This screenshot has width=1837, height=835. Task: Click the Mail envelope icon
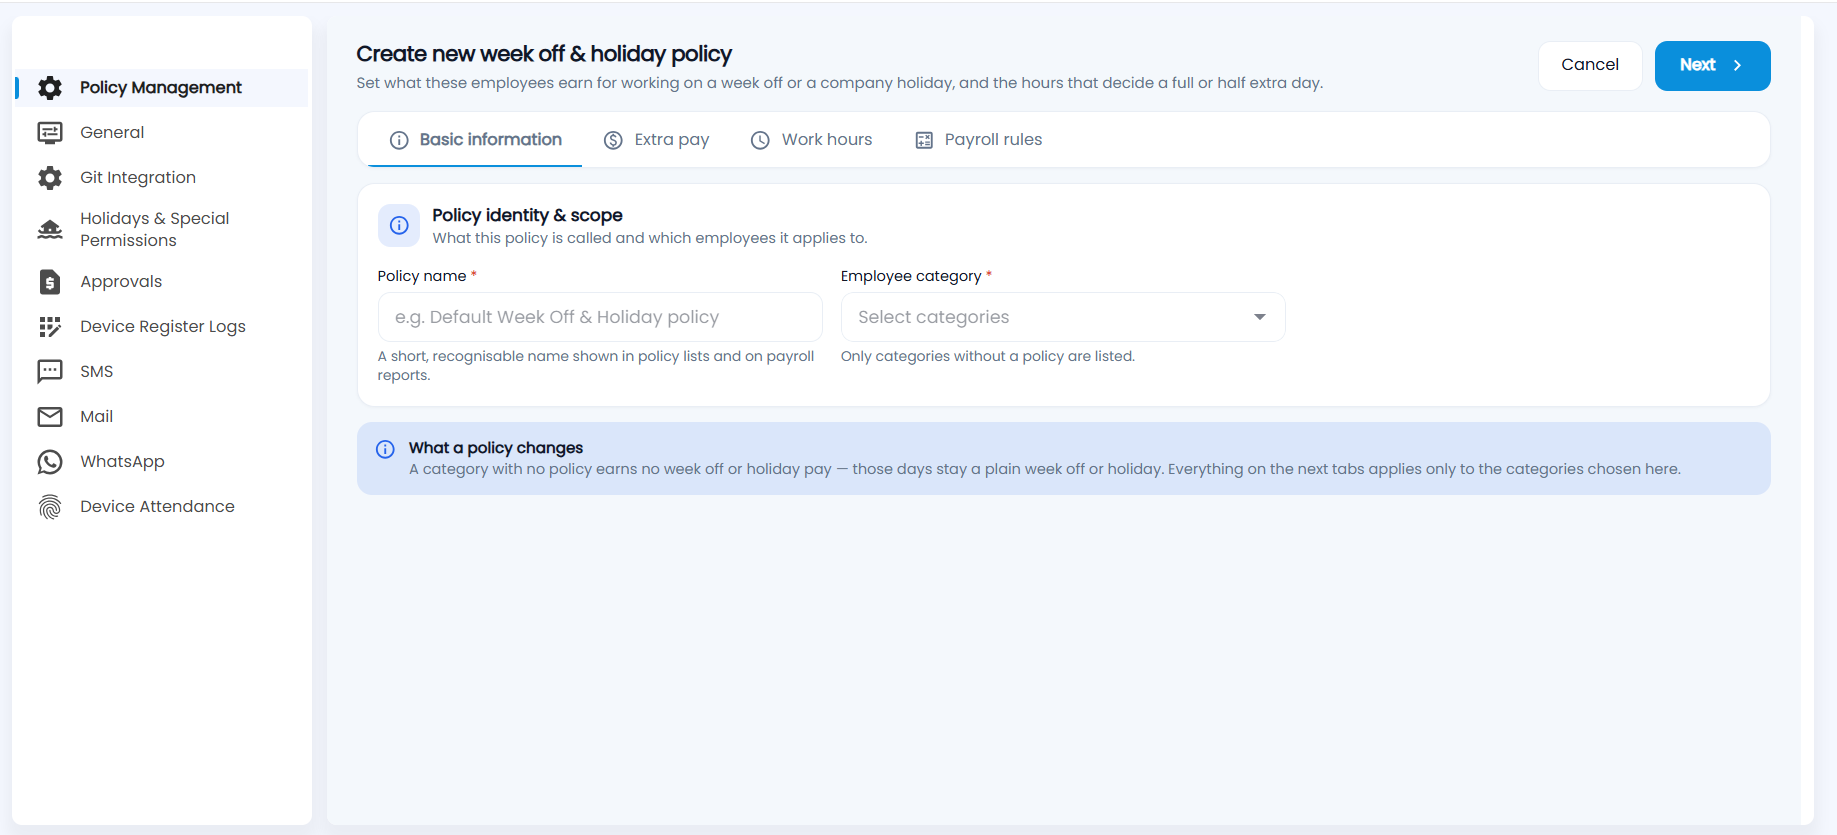[50, 417]
